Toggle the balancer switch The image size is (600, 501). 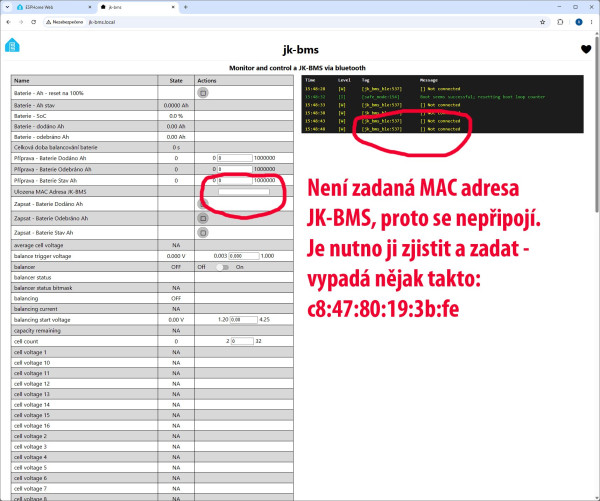222,267
